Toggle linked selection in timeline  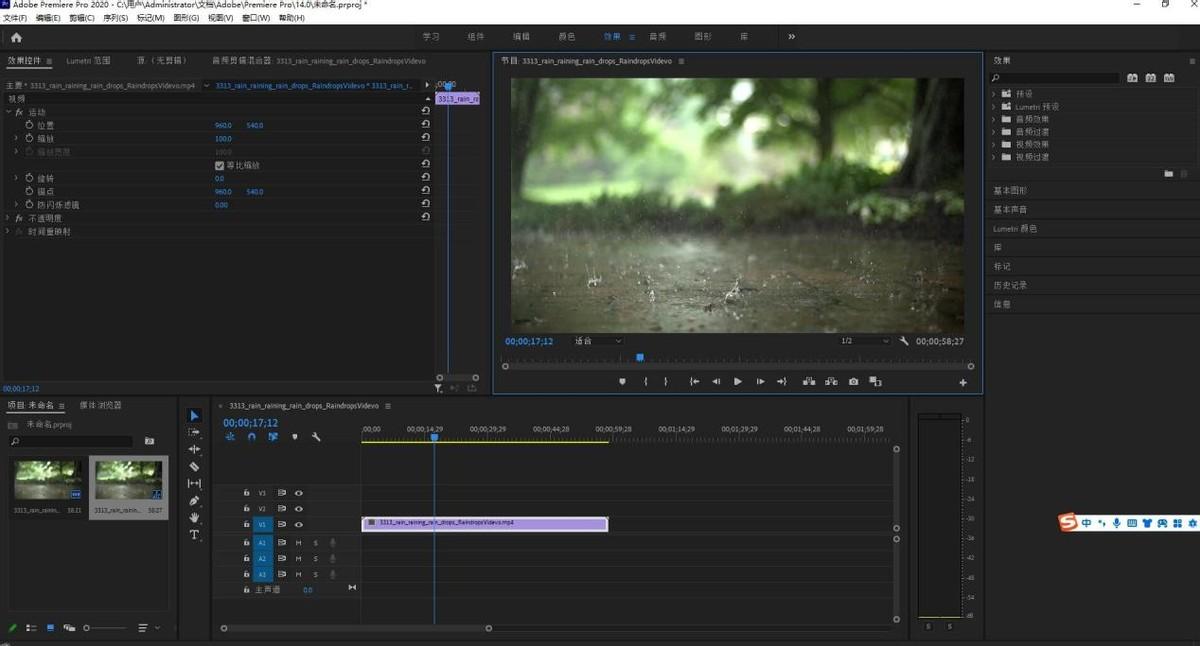pyautogui.click(x=272, y=437)
